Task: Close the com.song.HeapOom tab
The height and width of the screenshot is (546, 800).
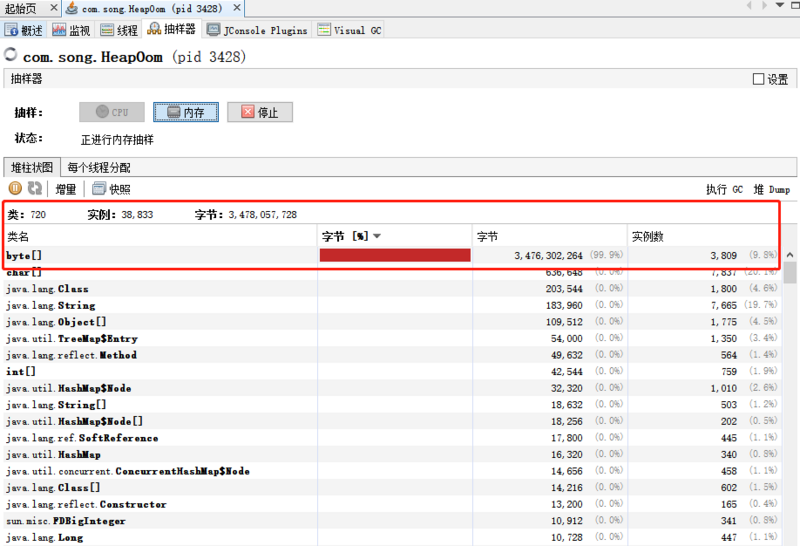Action: coord(237,8)
